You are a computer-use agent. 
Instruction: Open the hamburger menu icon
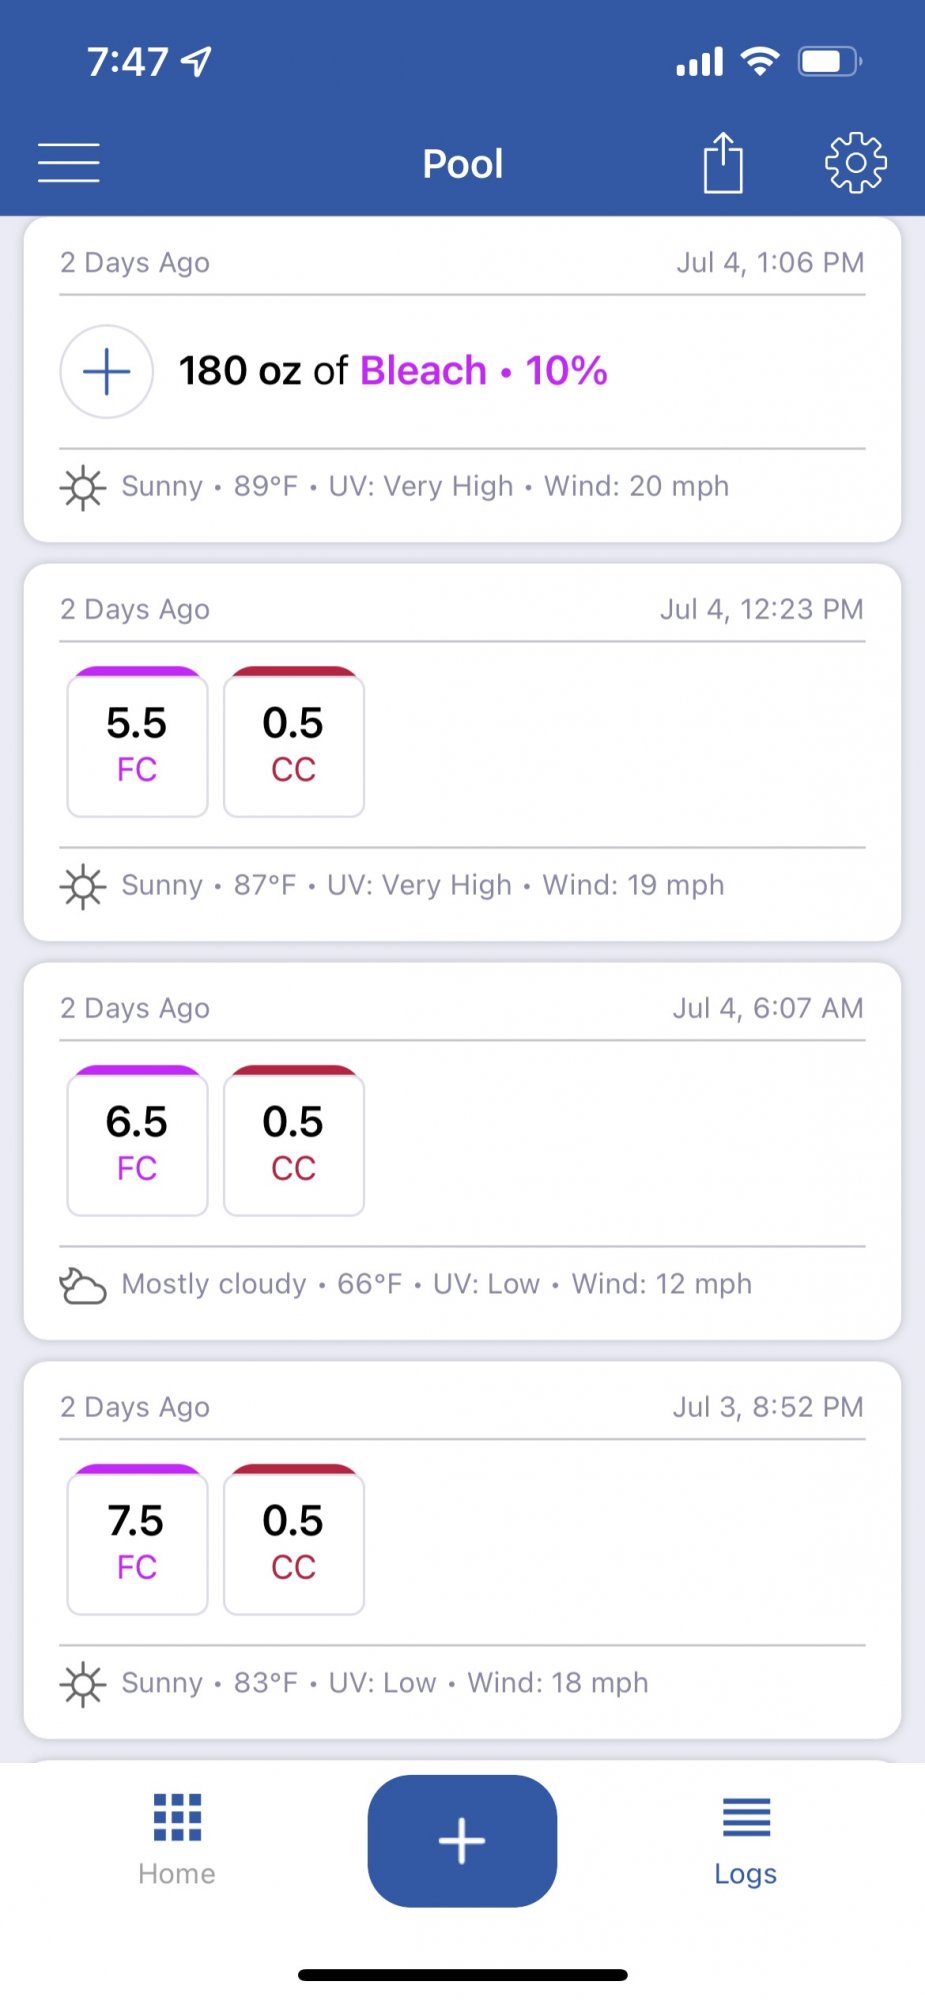click(x=69, y=163)
